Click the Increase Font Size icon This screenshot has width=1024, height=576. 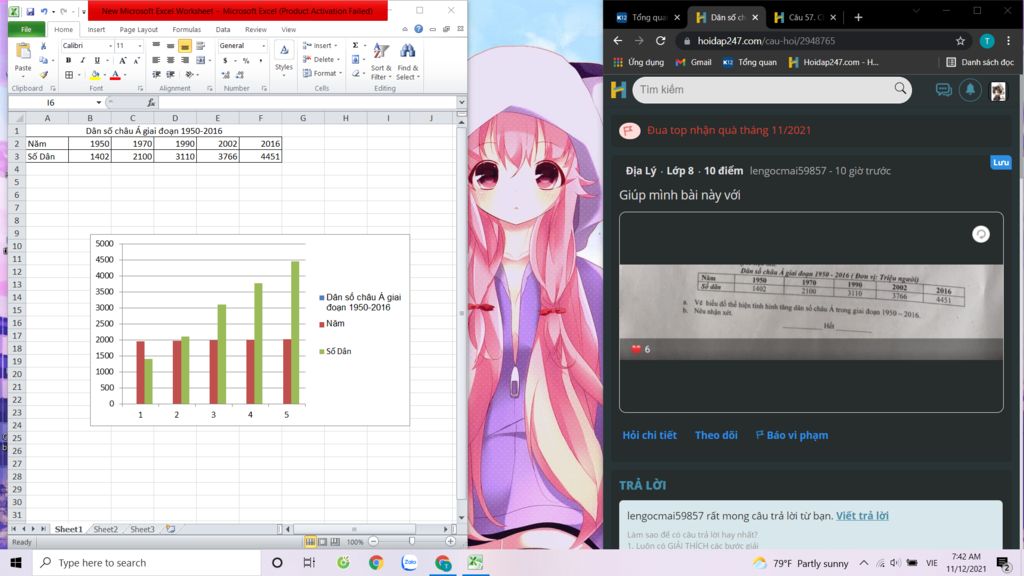[122, 60]
